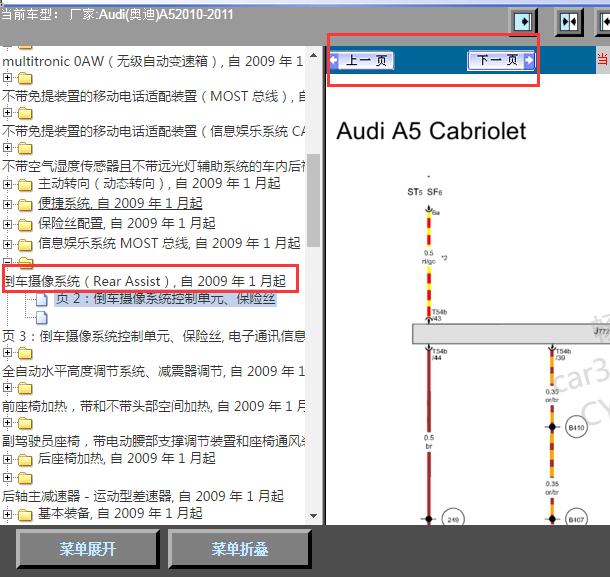Open 页 3：倒车摄像系统控制单元 entry
Viewport: 610px width, 578px height.
[x=153, y=336]
